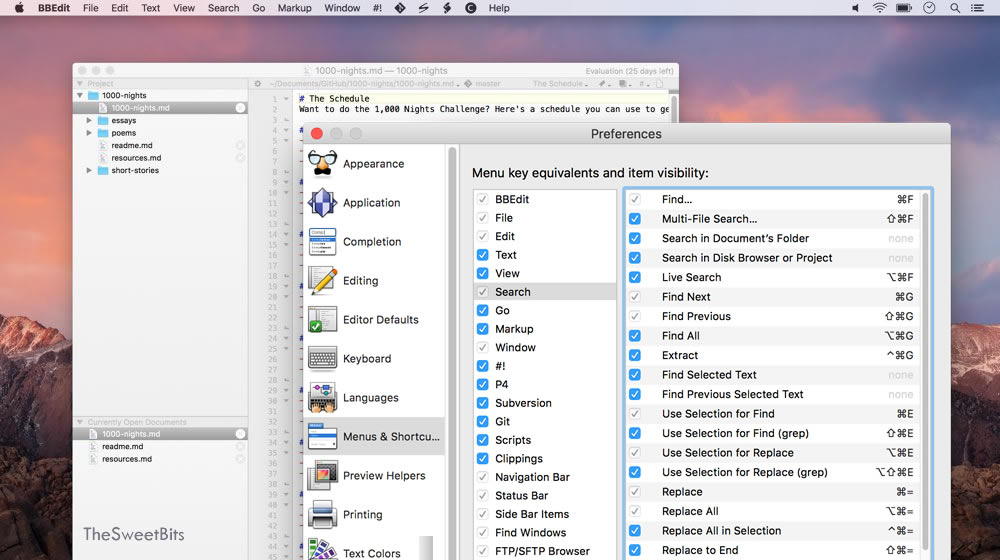The width and height of the screenshot is (1000, 560).
Task: Uncheck the Extract item checkbox
Action: pos(635,355)
